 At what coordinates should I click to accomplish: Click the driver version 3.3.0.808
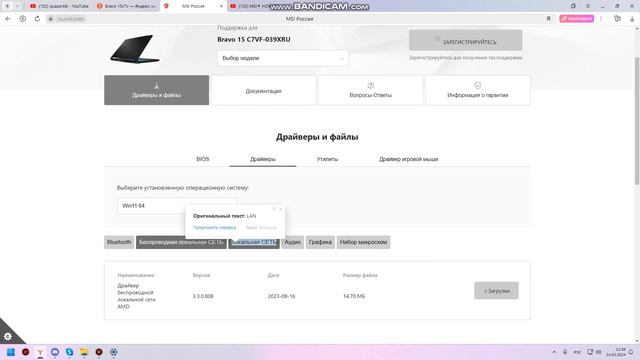pyautogui.click(x=203, y=296)
